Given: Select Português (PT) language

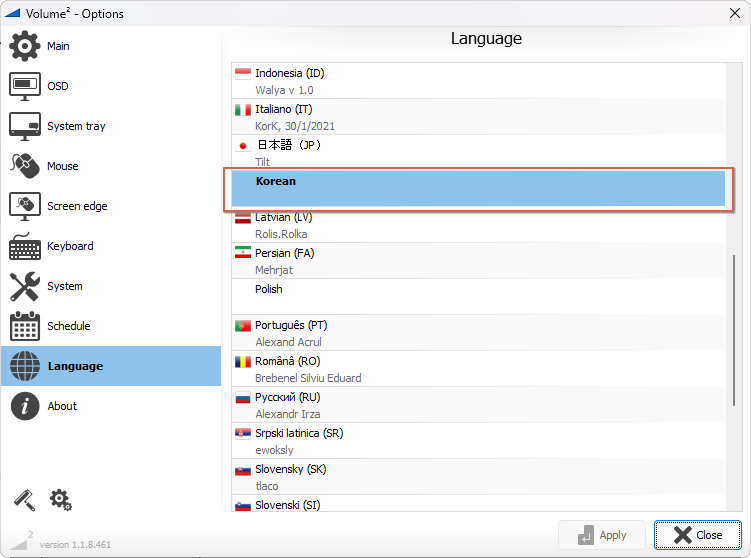Looking at the screenshot, I should pyautogui.click(x=478, y=332).
